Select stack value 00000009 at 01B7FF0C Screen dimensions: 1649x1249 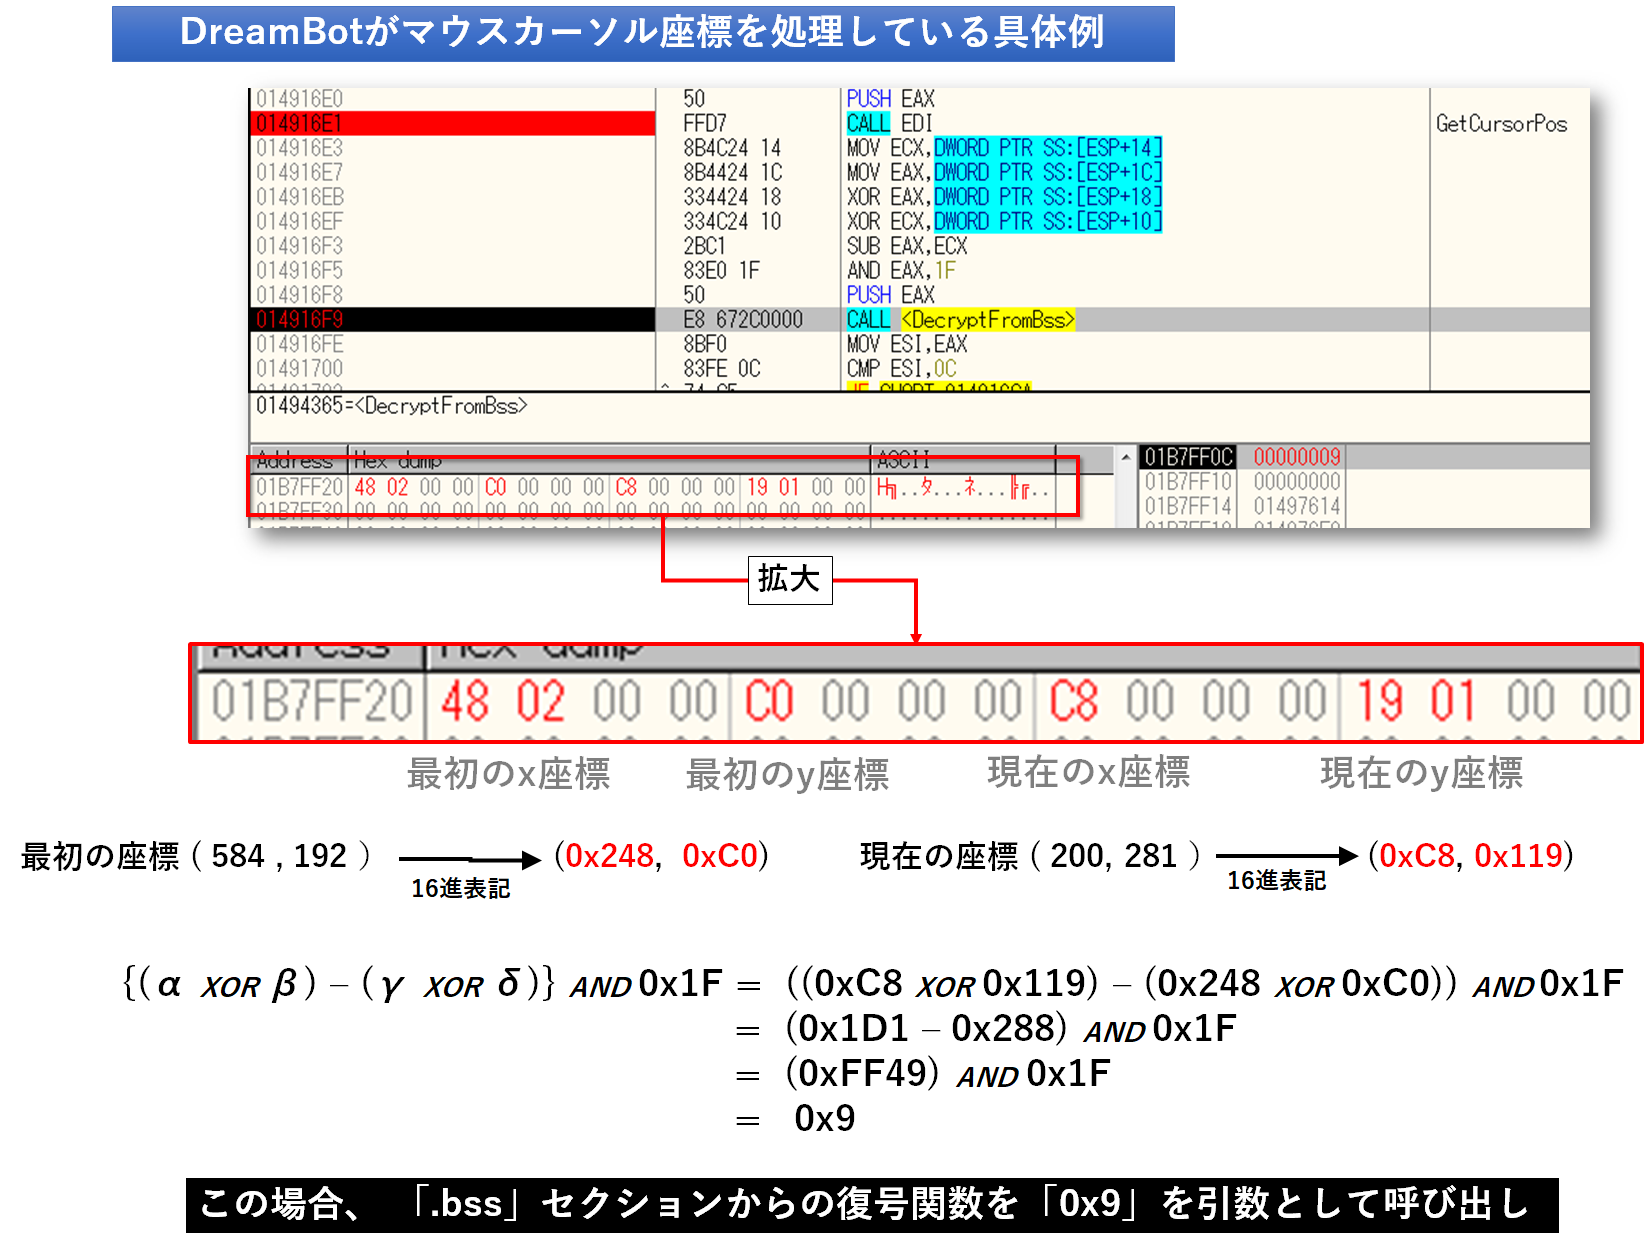coord(1298,457)
